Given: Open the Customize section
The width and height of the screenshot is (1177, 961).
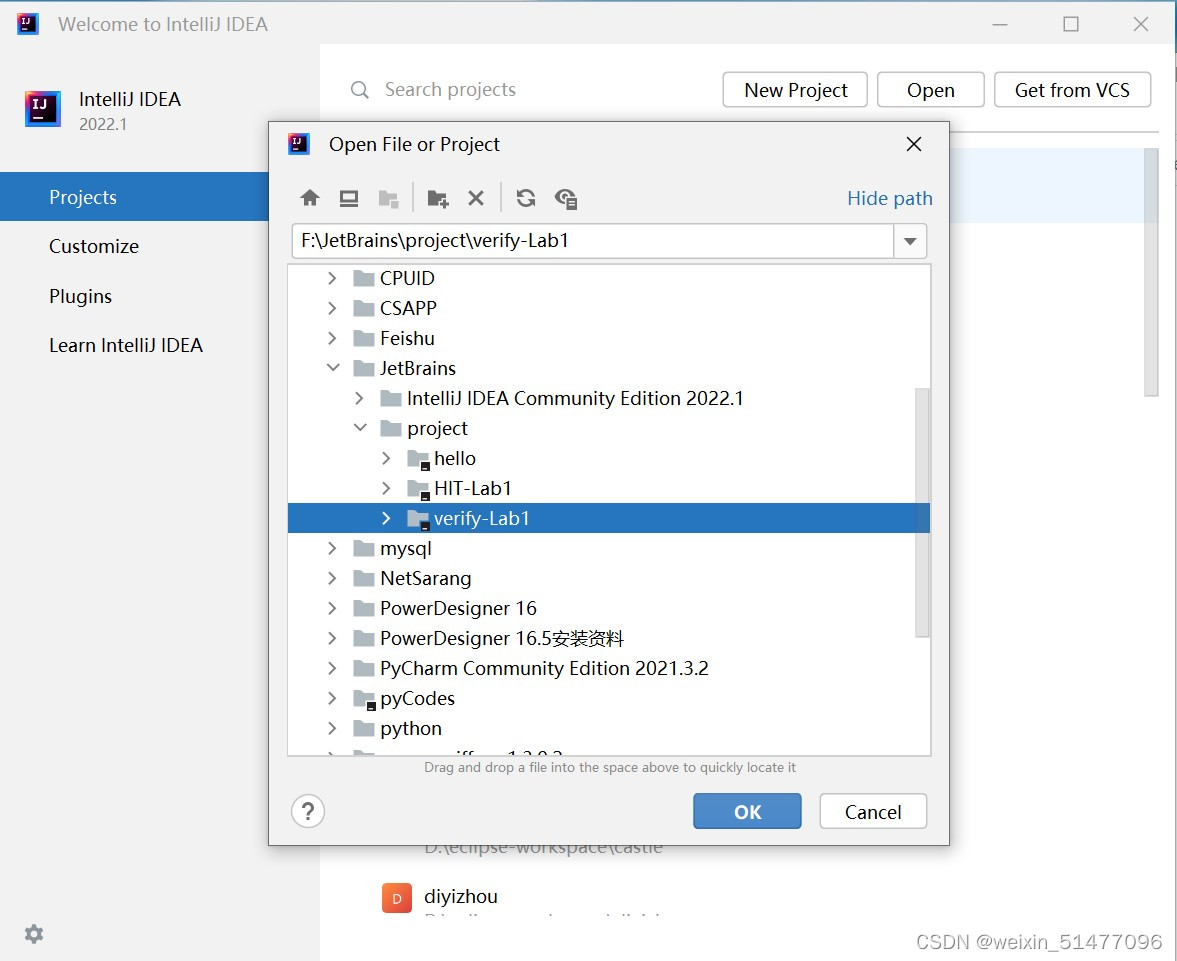Looking at the screenshot, I should pyautogui.click(x=94, y=246).
